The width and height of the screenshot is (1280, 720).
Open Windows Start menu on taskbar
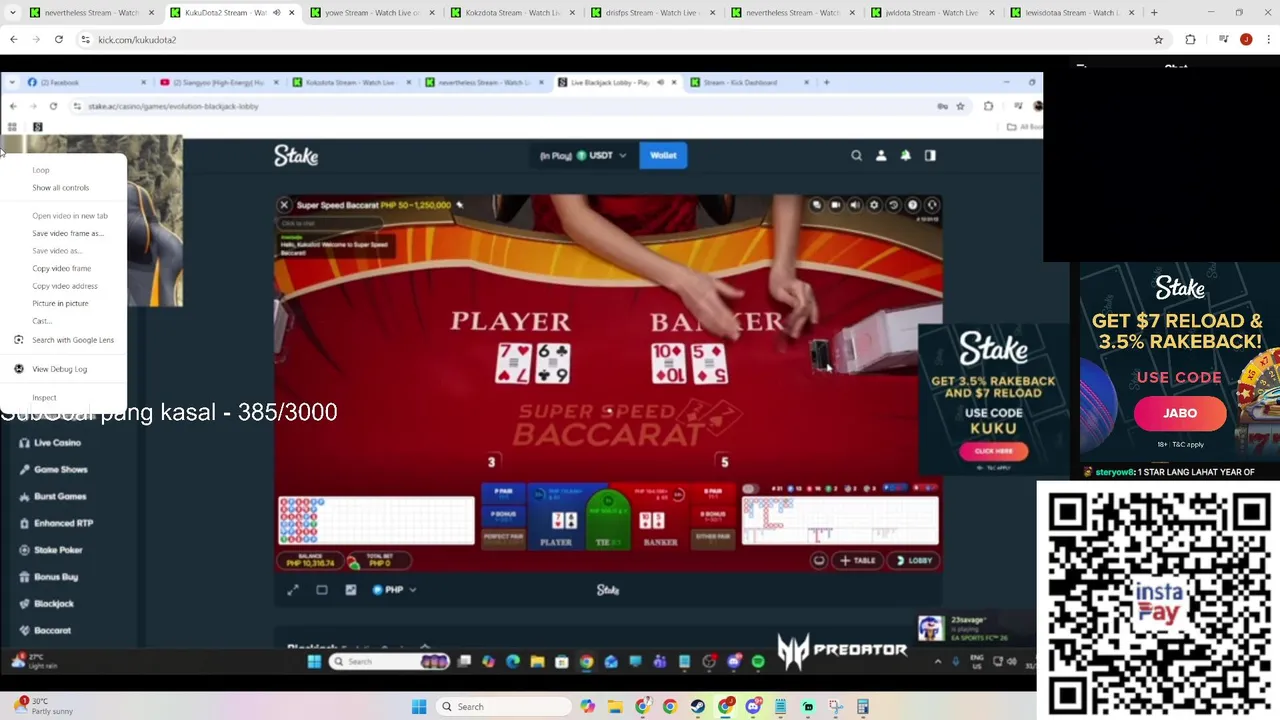(419, 707)
